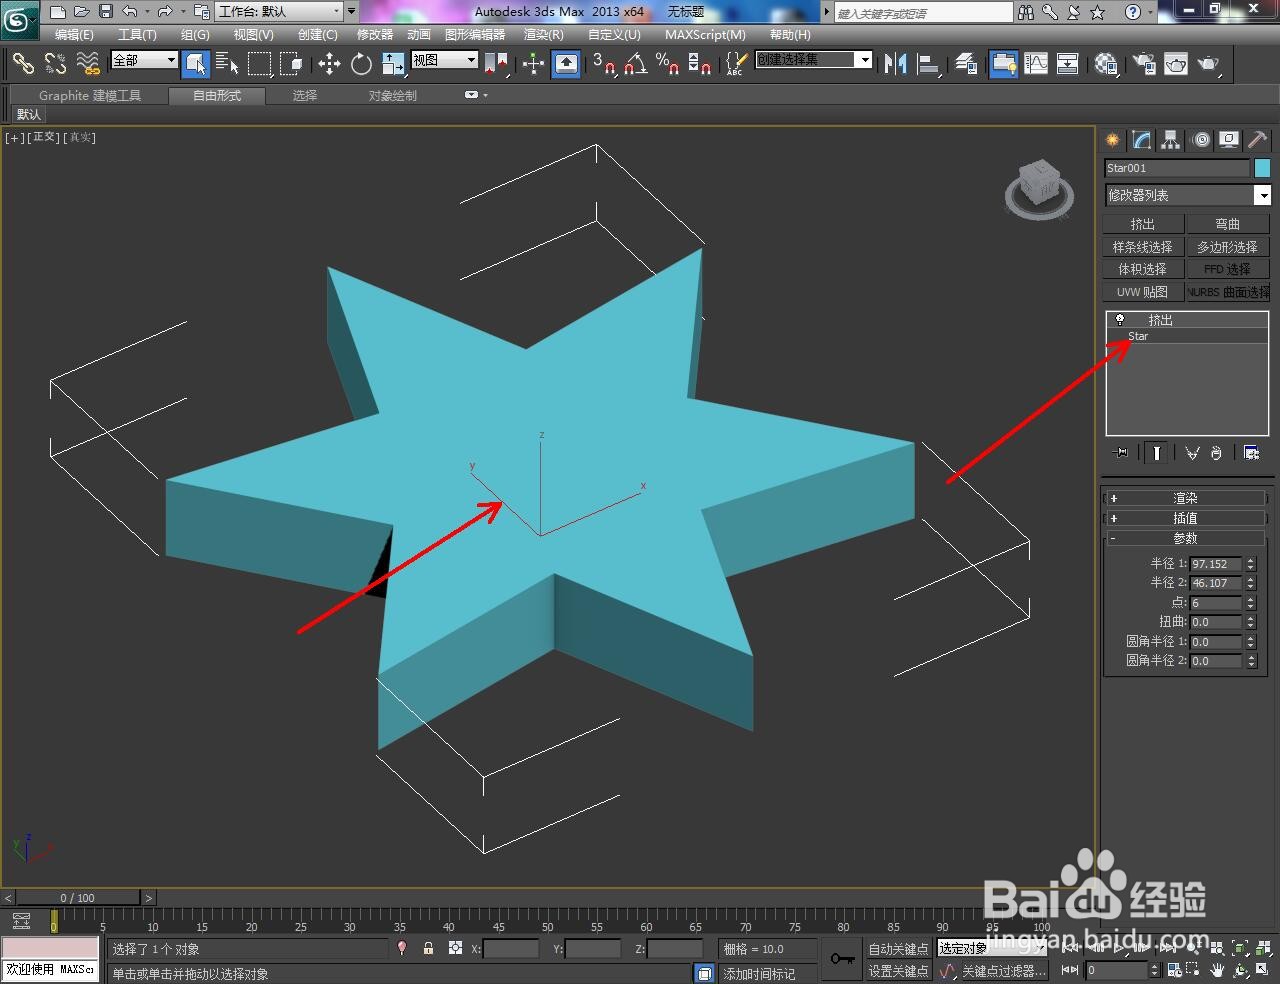This screenshot has height=984, width=1280.
Task: Switch to the Freeform (自由形式) tab
Action: coord(217,95)
